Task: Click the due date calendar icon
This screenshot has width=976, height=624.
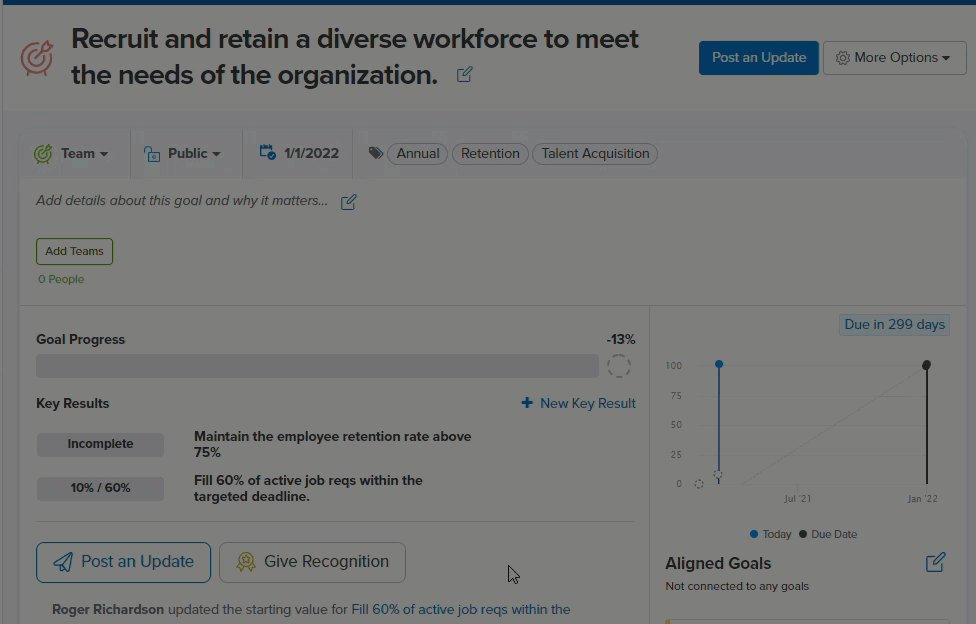Action: pyautogui.click(x=268, y=152)
